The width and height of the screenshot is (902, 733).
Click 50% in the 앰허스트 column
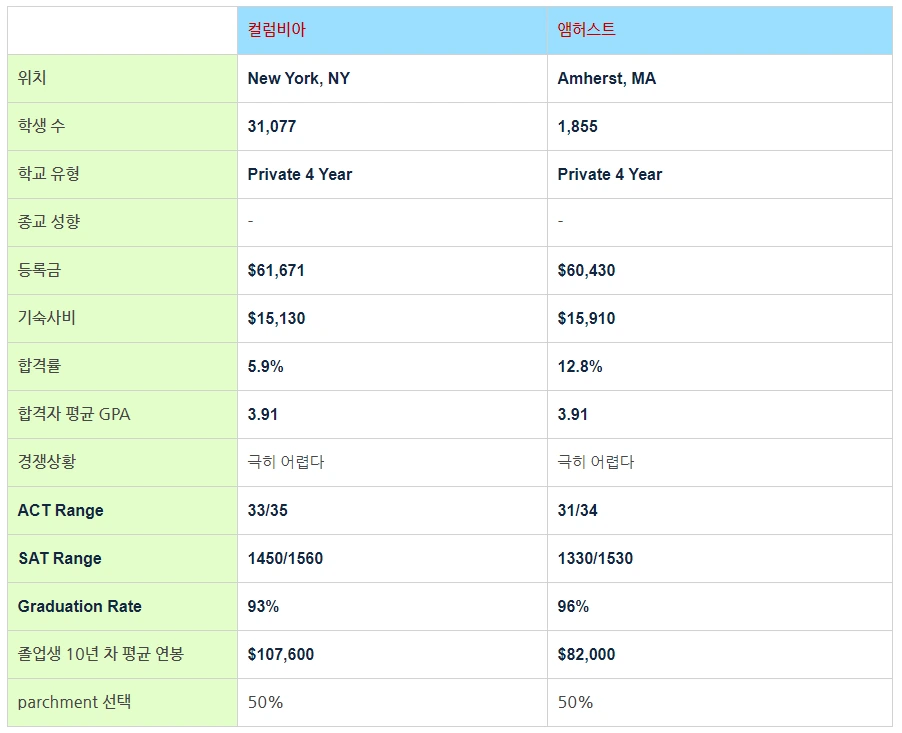[575, 703]
